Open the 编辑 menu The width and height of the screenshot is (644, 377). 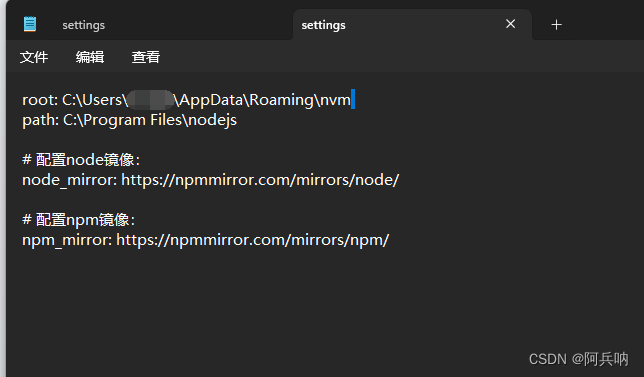click(x=90, y=57)
